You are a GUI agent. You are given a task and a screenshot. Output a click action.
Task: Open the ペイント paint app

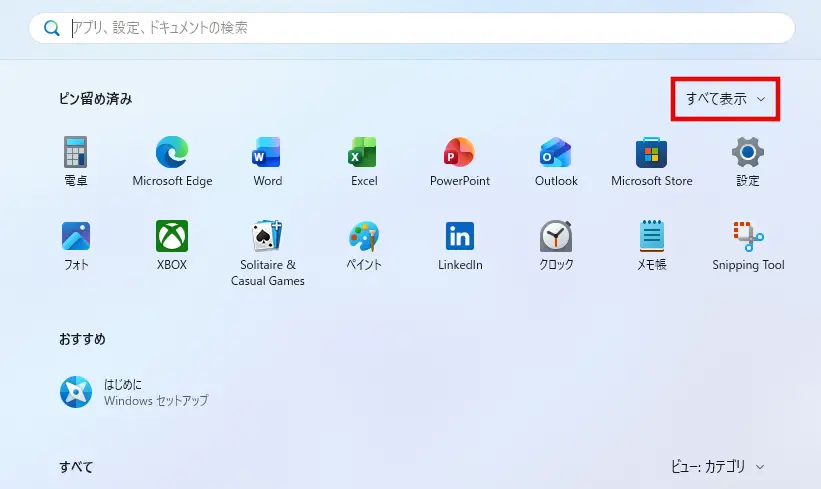363,236
